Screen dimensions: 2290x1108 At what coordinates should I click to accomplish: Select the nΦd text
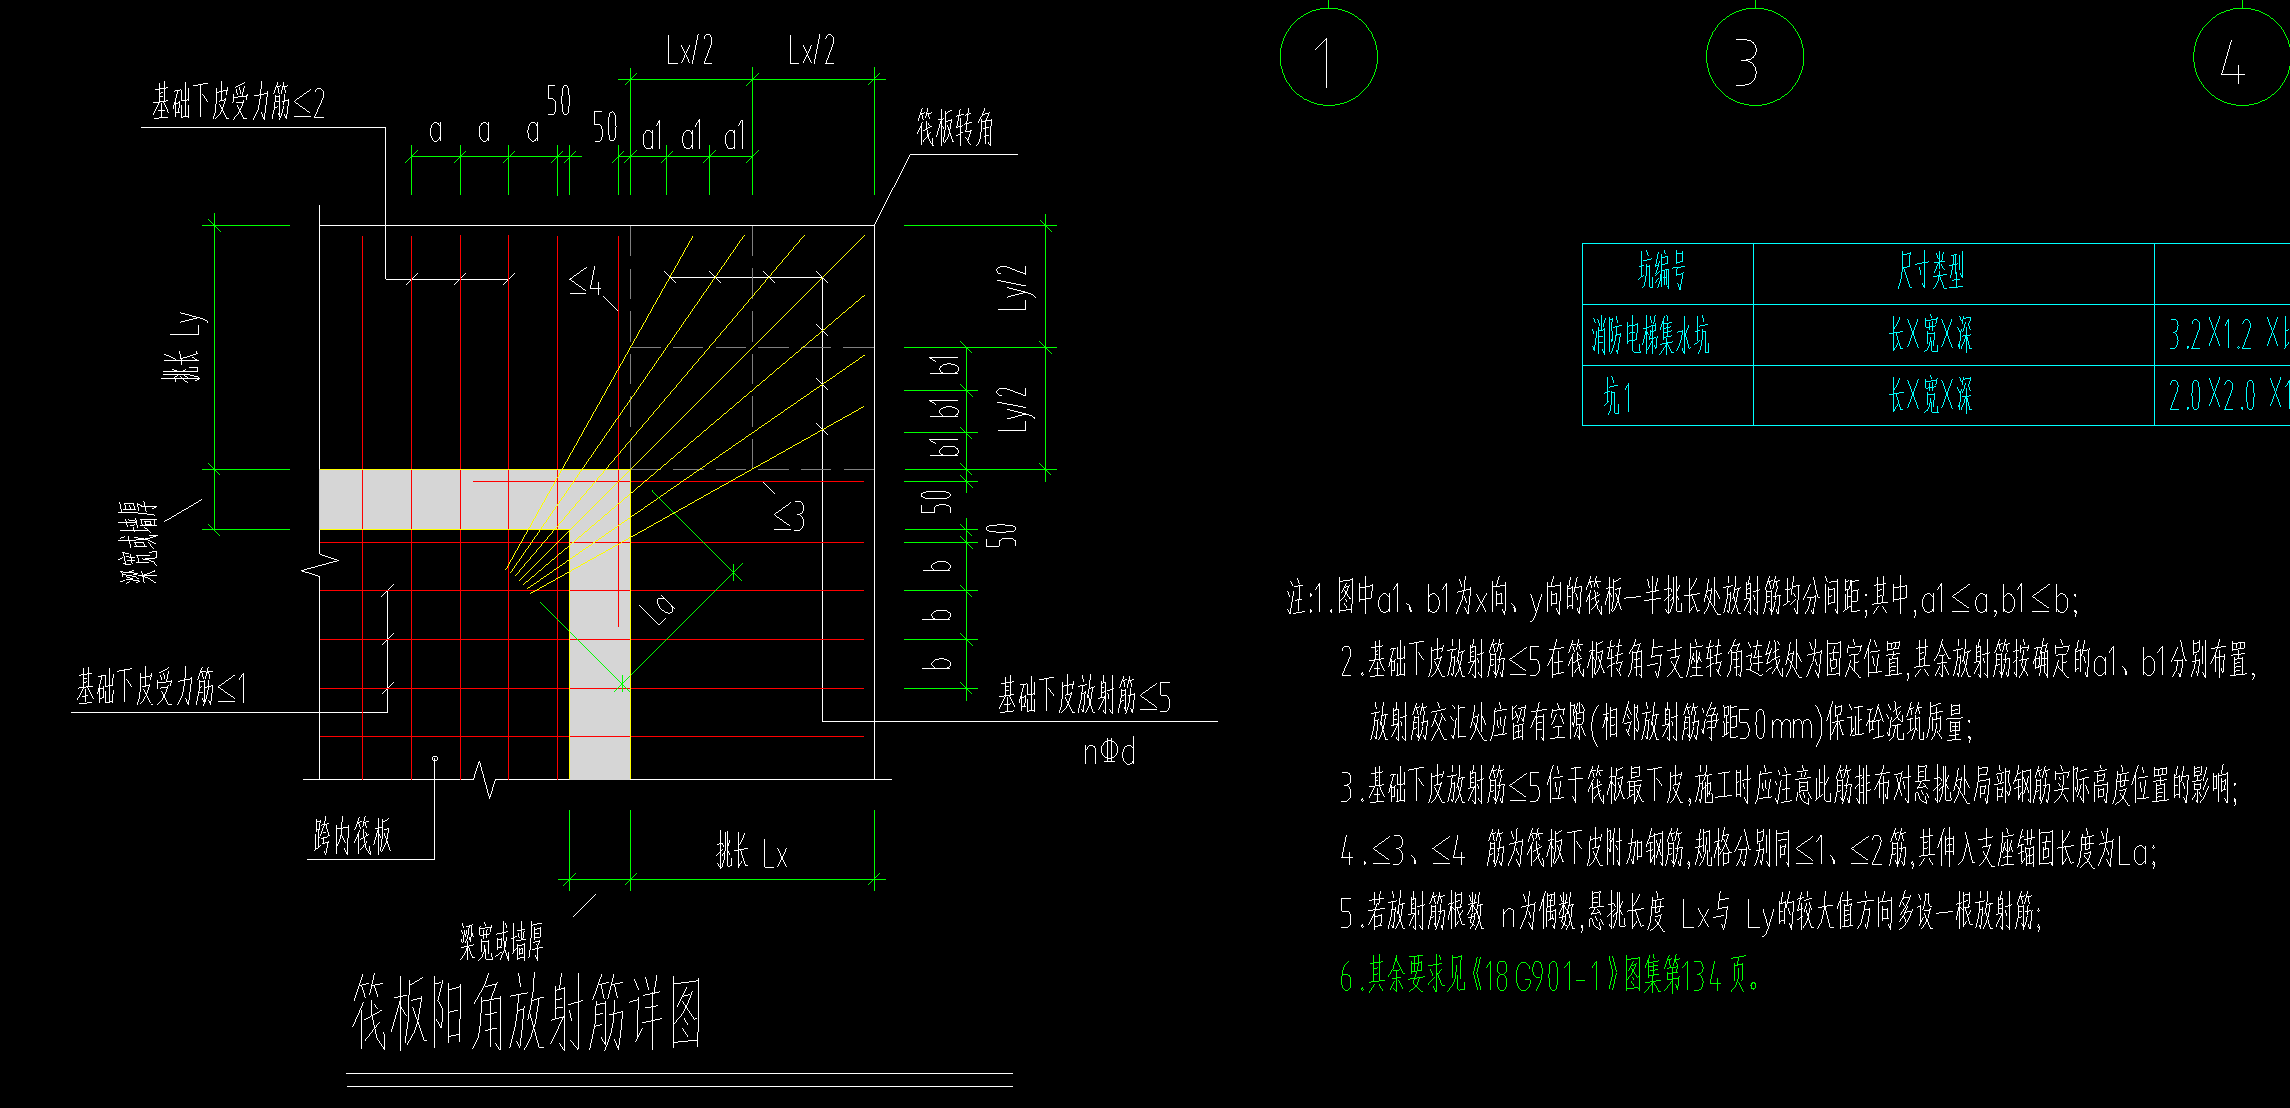tap(1109, 751)
